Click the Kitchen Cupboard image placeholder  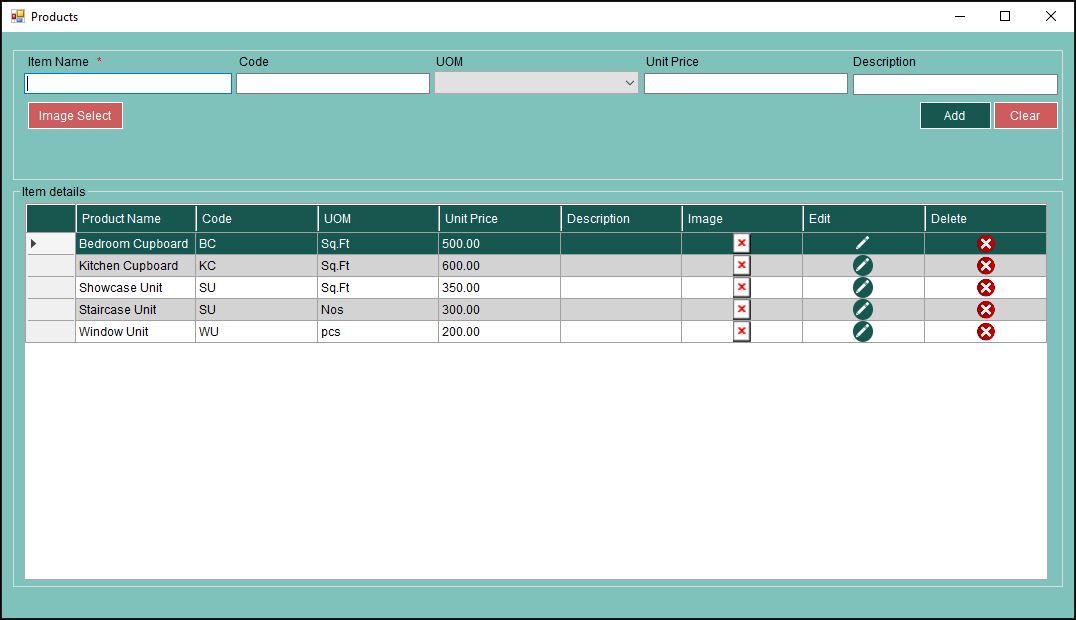click(x=741, y=265)
